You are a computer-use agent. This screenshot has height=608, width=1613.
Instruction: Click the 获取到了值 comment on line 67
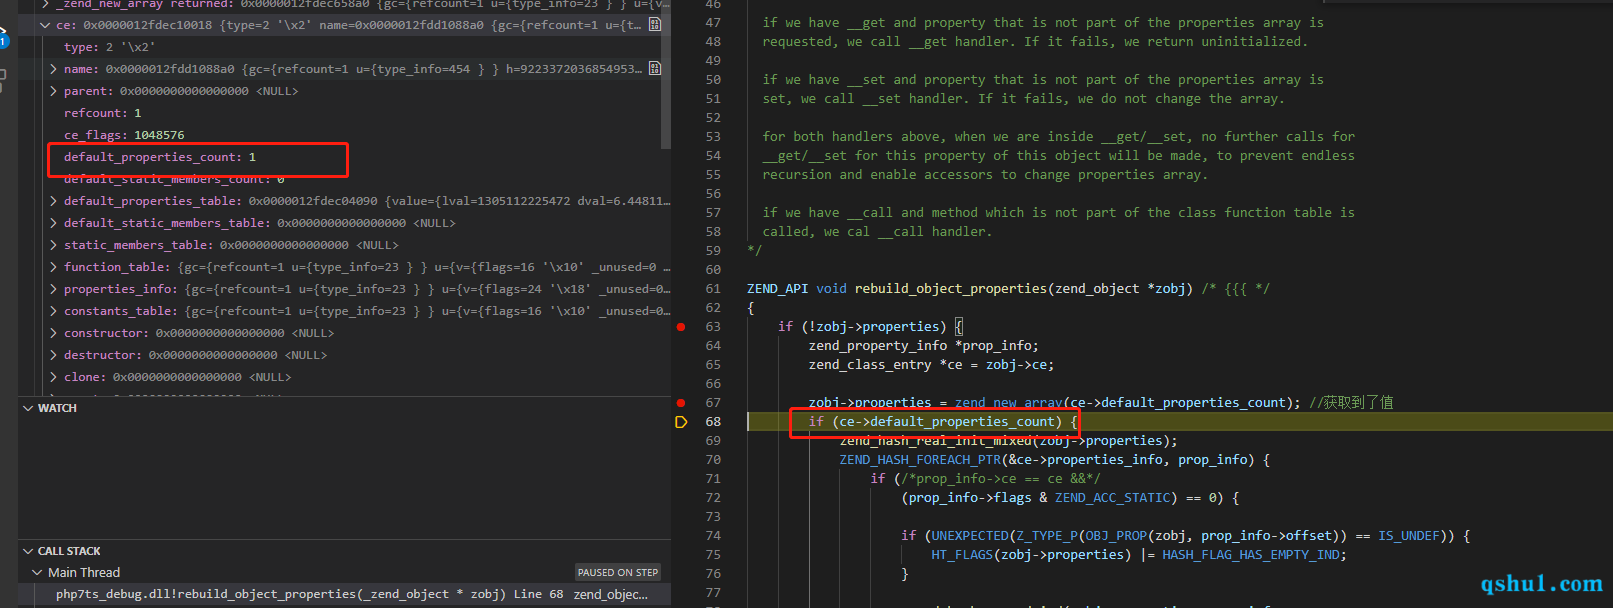coord(1351,403)
